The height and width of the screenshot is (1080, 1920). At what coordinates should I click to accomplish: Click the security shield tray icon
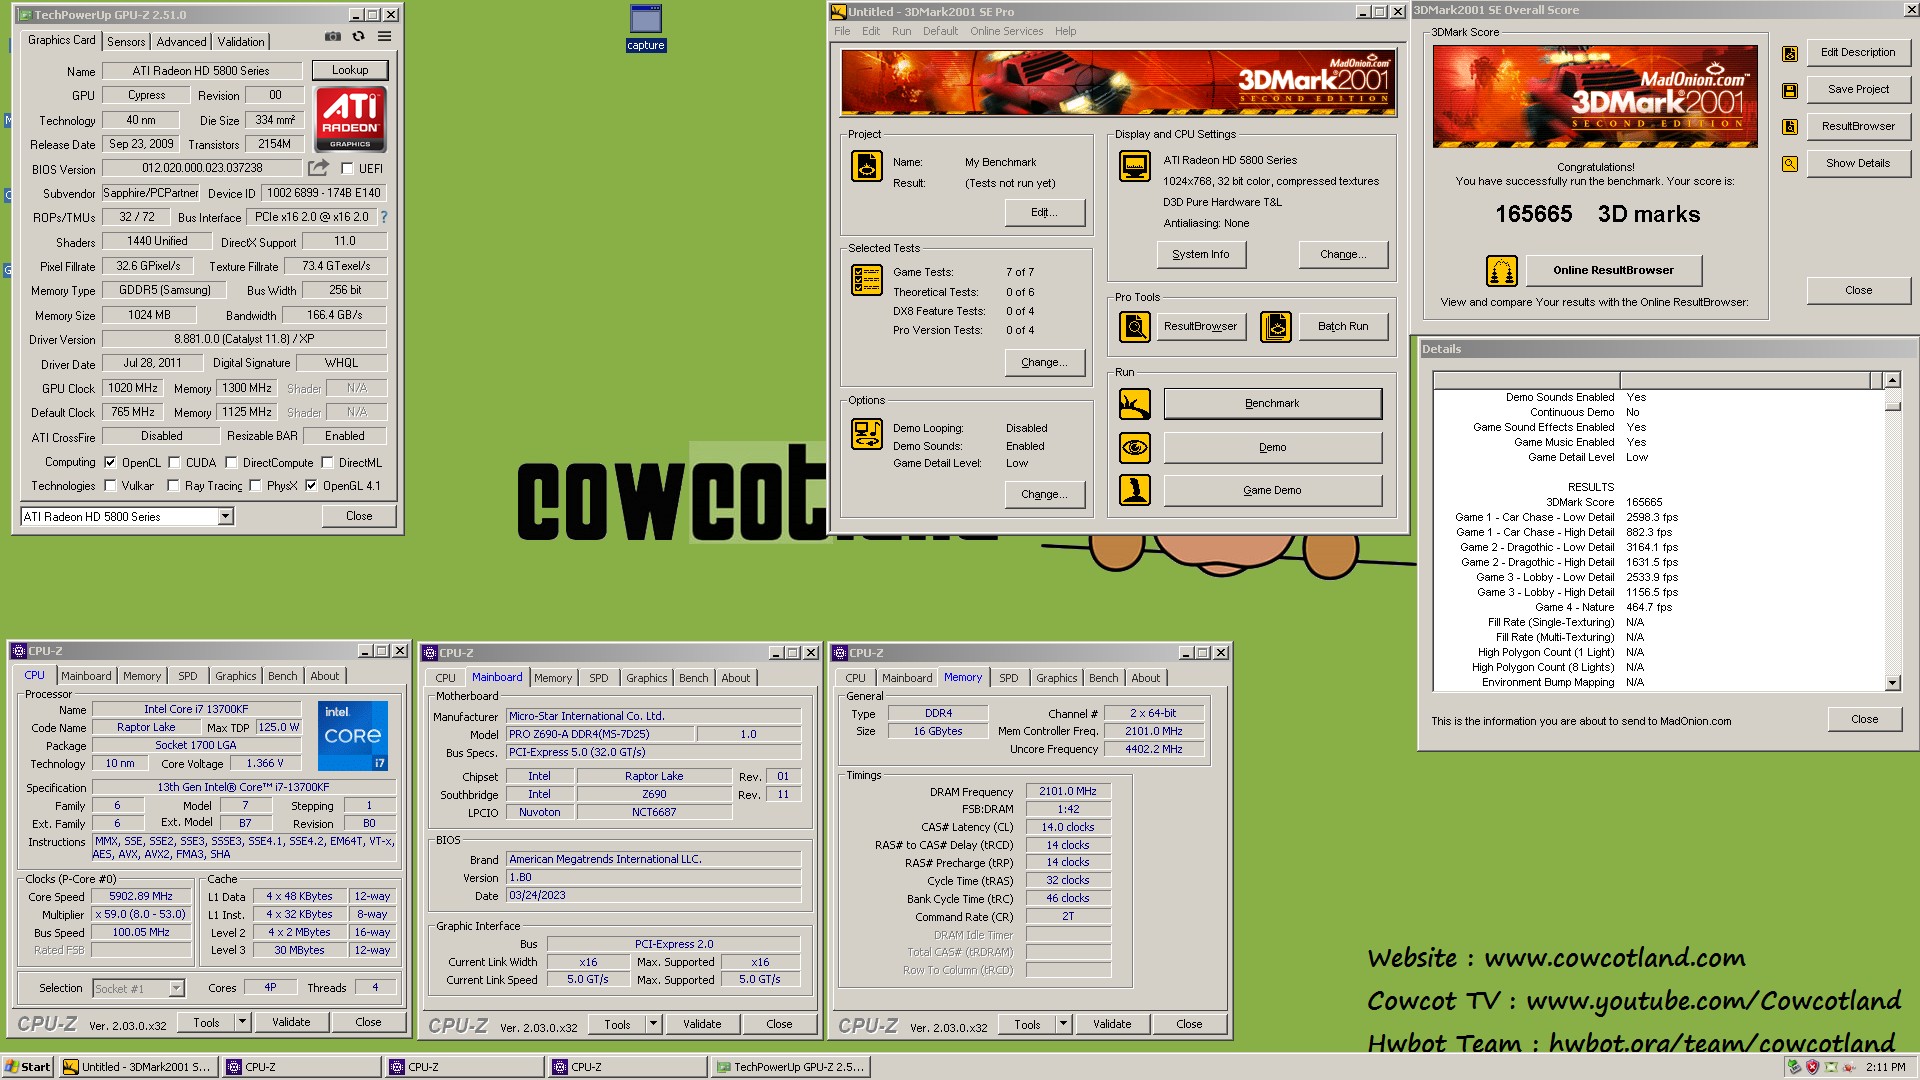tap(1812, 1067)
